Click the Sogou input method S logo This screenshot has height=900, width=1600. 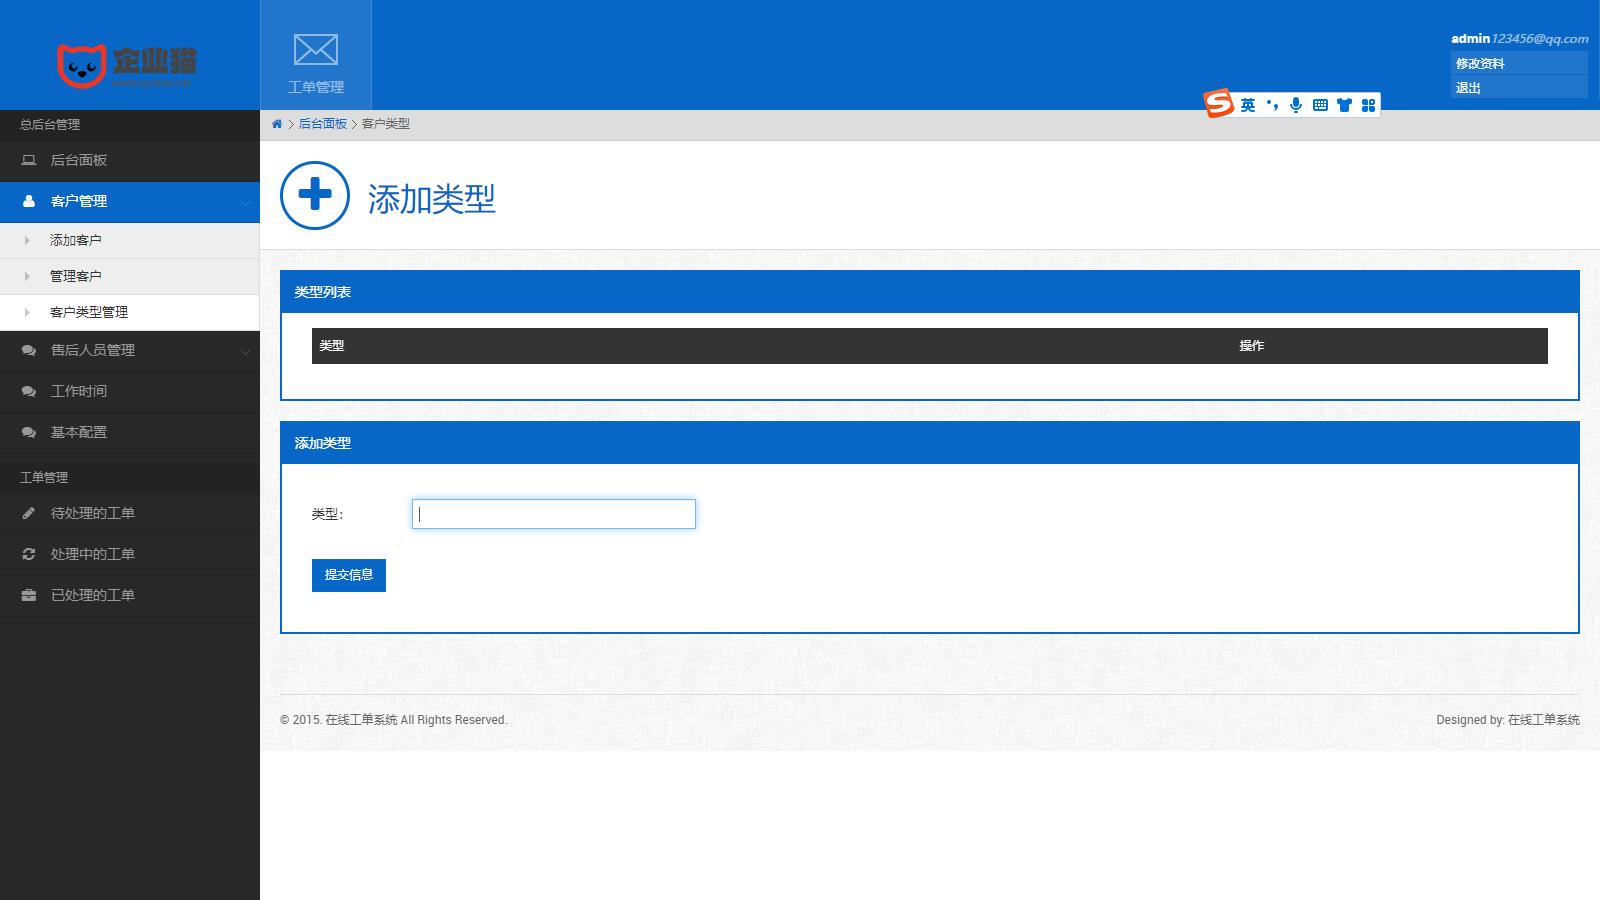tap(1219, 103)
